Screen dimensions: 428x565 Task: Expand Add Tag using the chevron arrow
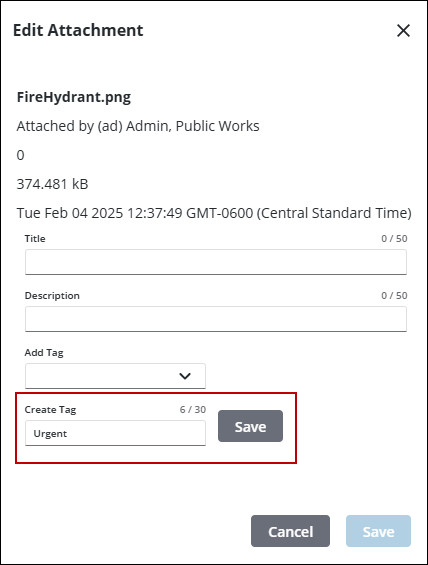[x=185, y=376]
